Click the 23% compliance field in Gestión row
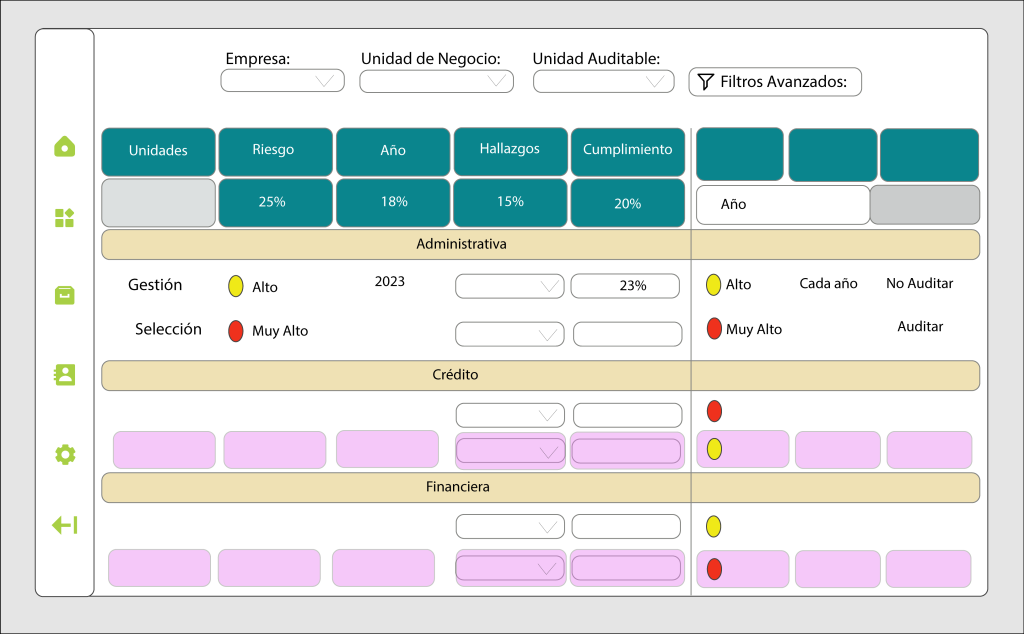This screenshot has width=1024, height=634. click(627, 286)
